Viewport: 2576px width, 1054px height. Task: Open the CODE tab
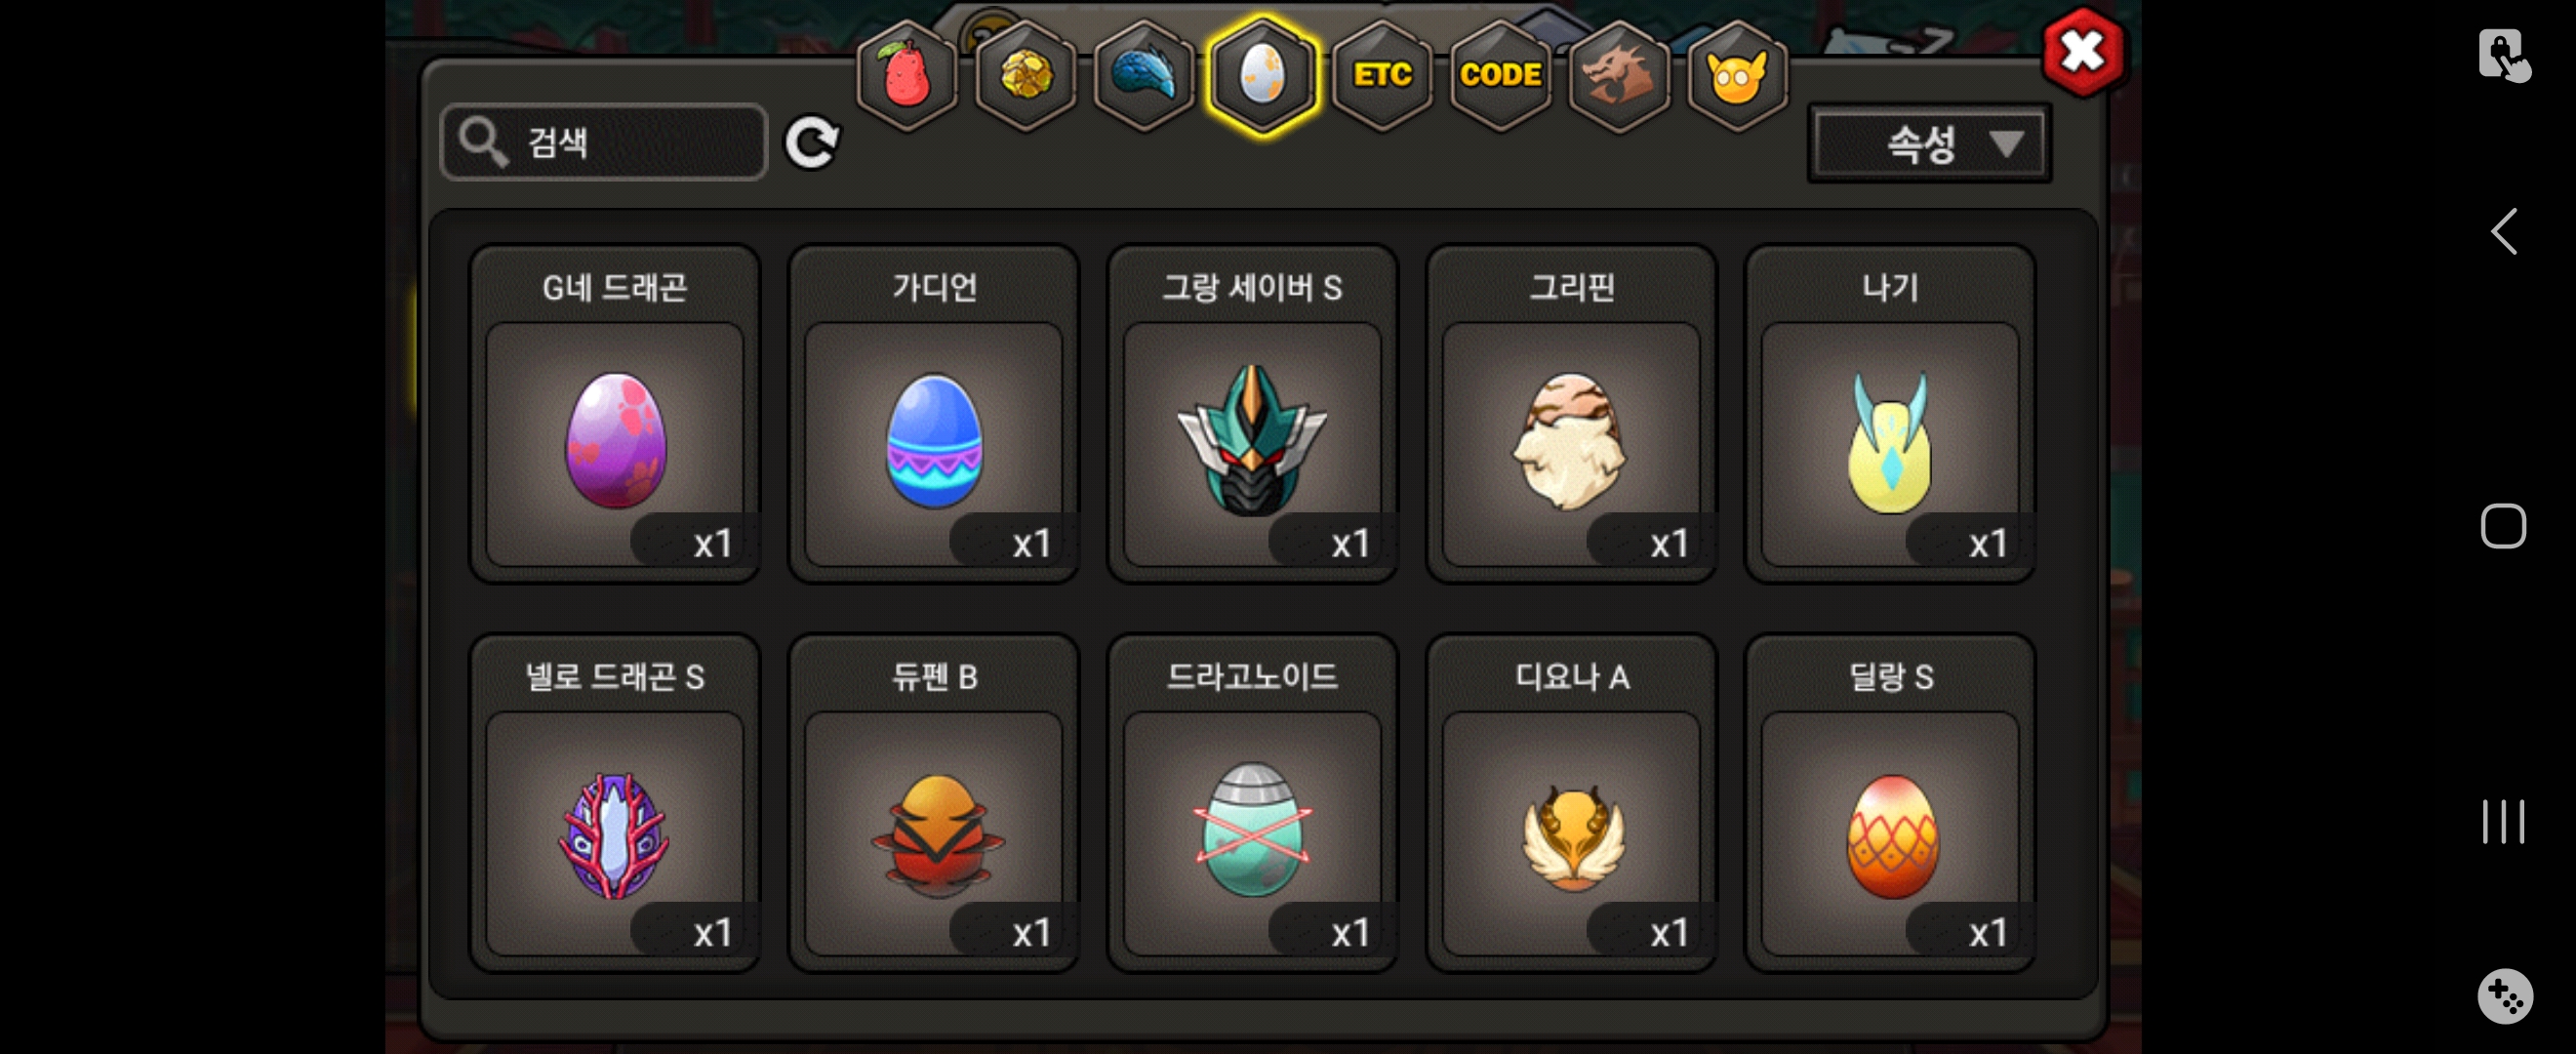tap(1500, 76)
